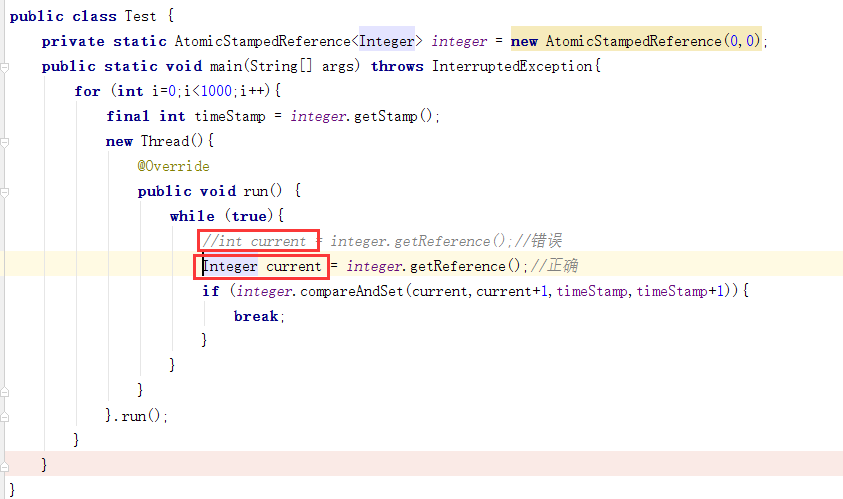This screenshot has height=499, width=843.
Task: Click the '//错误' comment
Action: [x=538, y=240]
